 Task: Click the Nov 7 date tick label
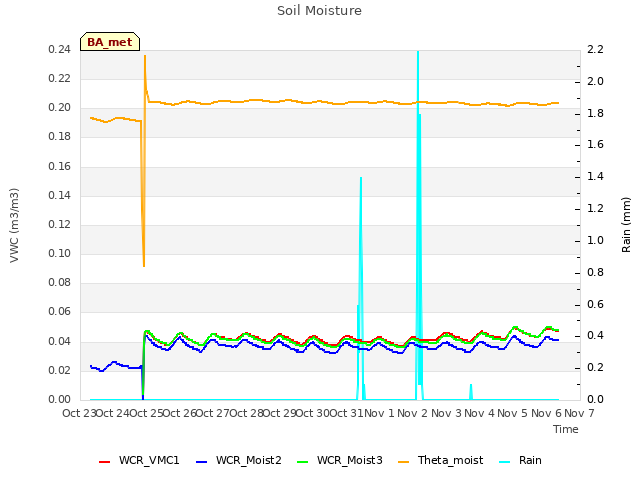click(579, 413)
